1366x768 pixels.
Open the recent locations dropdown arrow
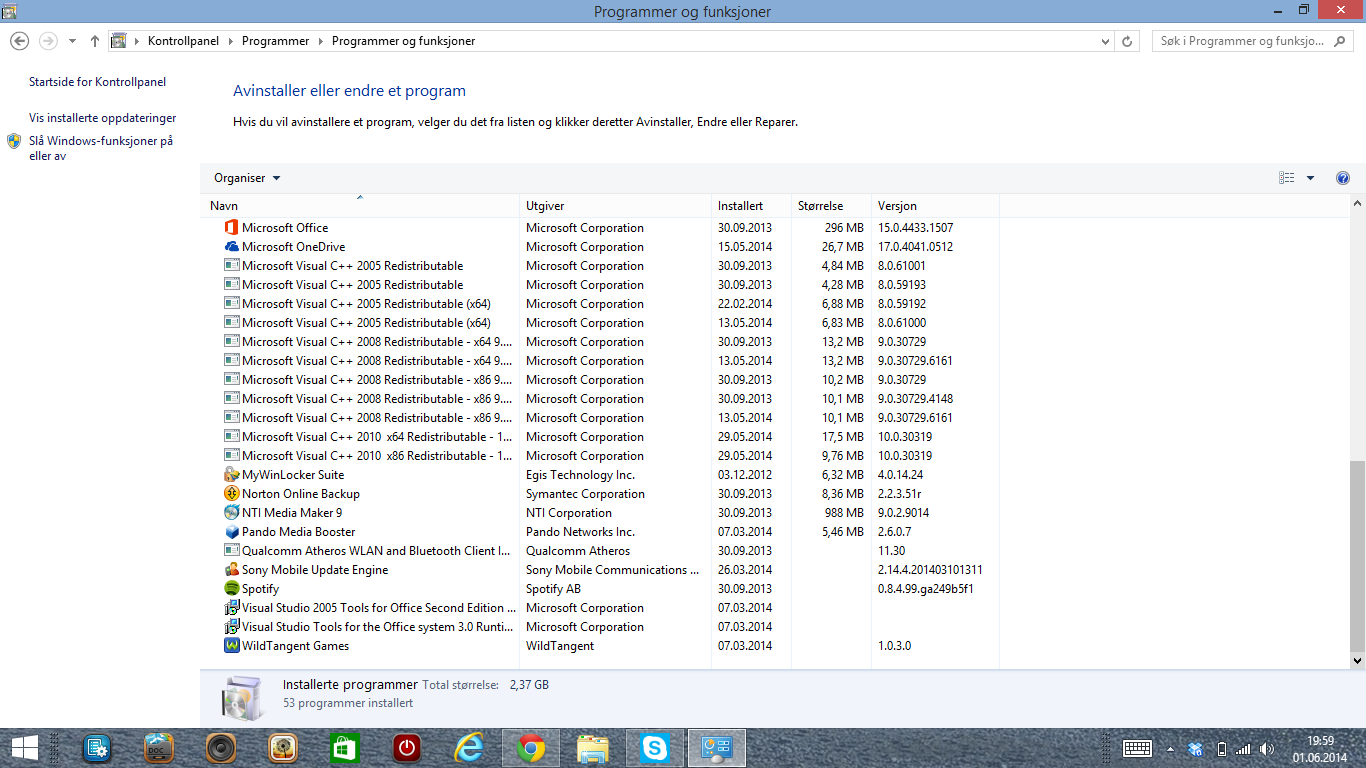[72, 41]
